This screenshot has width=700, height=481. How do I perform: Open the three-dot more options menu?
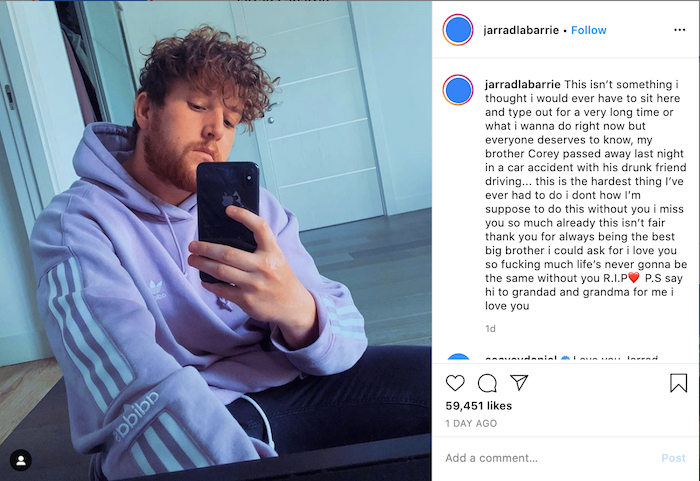click(679, 30)
